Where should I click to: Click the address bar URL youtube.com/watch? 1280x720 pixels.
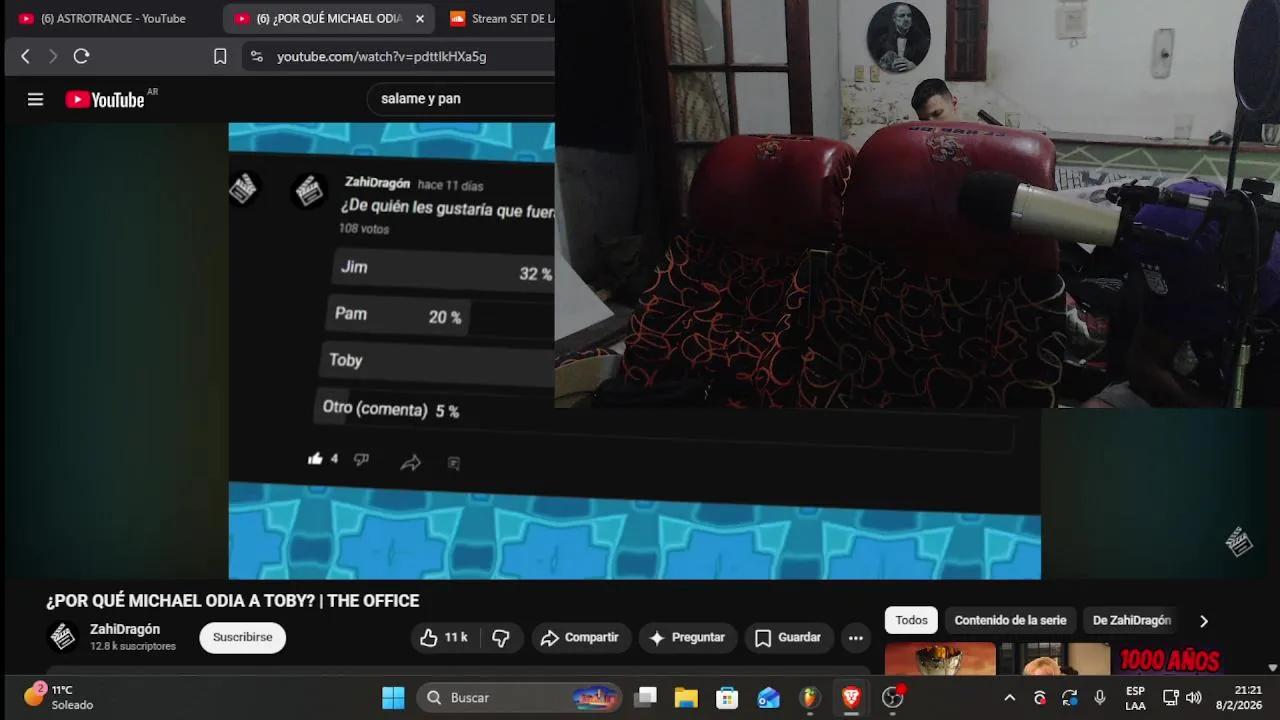click(x=382, y=57)
